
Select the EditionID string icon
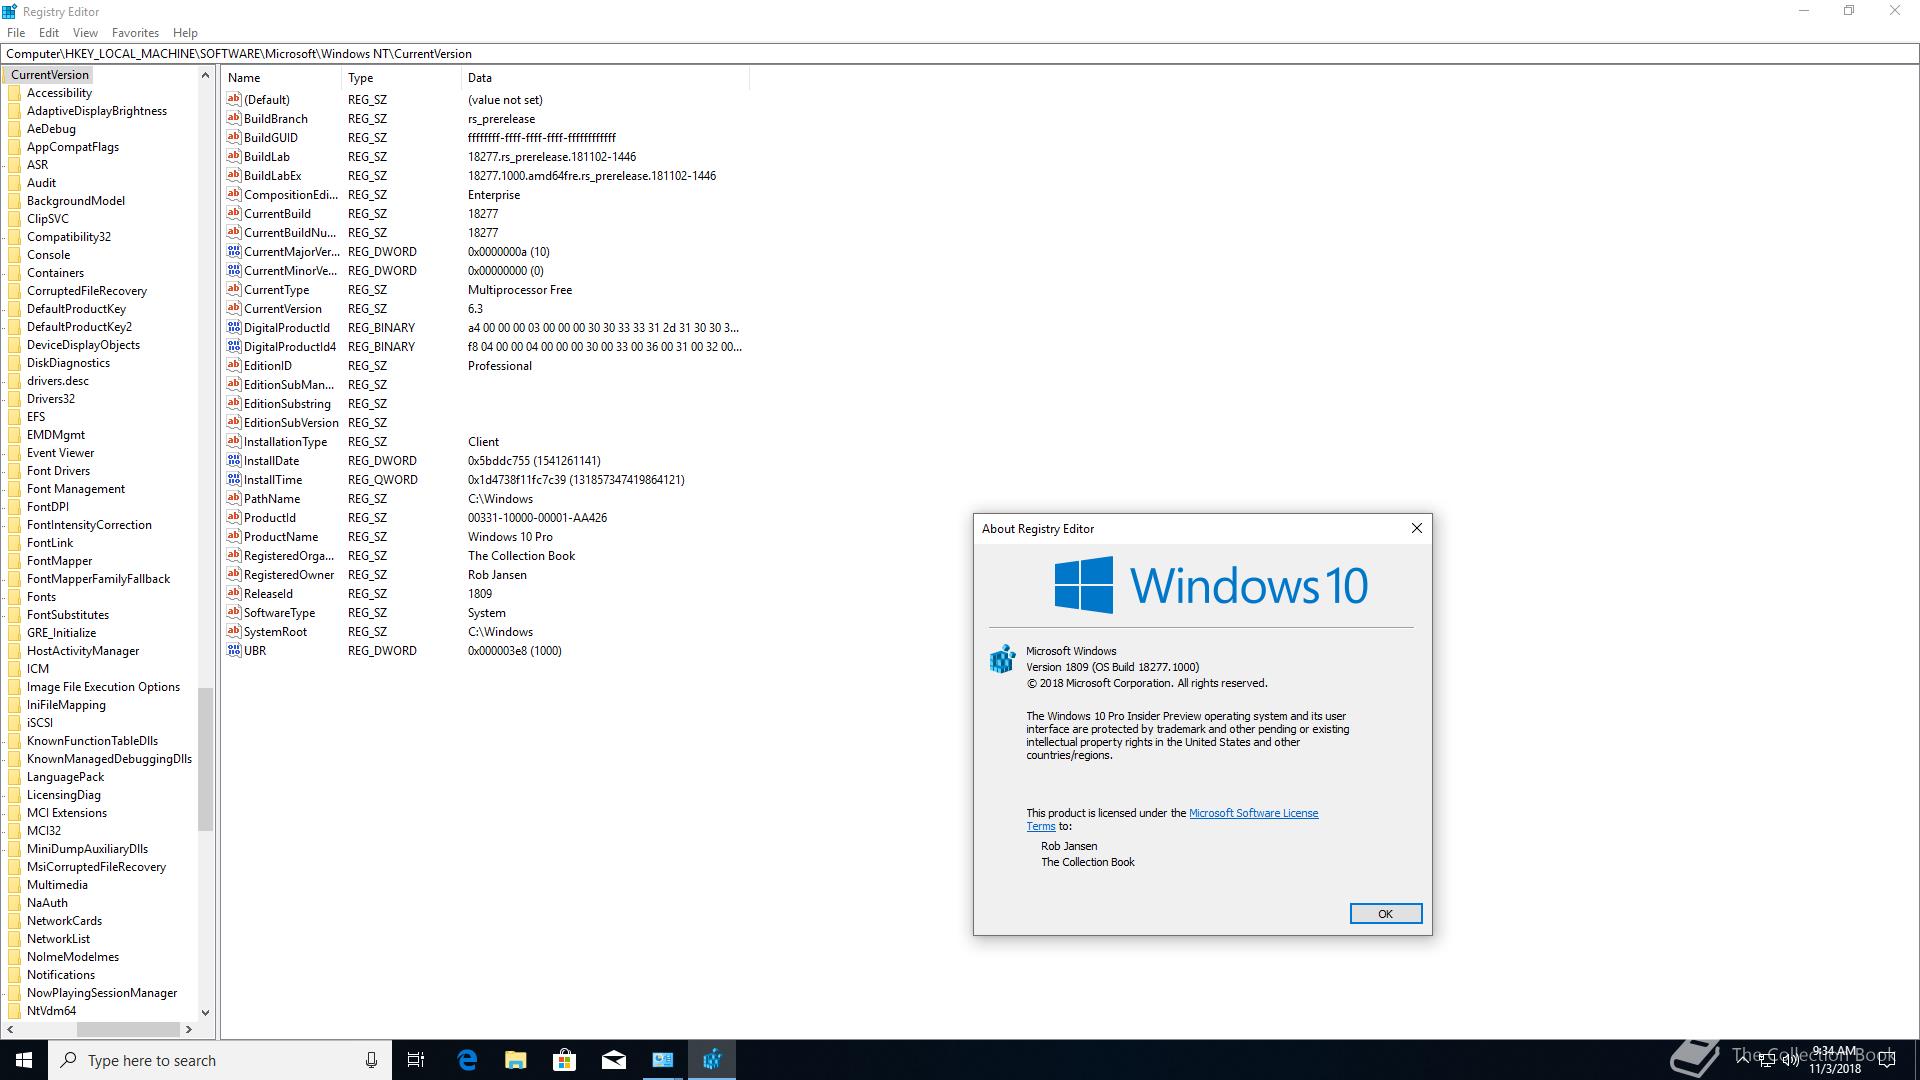tap(234, 365)
